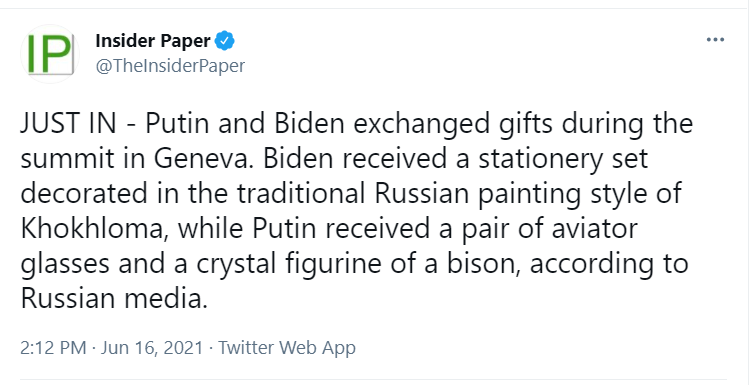Image resolution: width=754 pixels, height=385 pixels.
Task: Open the Insider Paper display name link
Action: click(153, 41)
